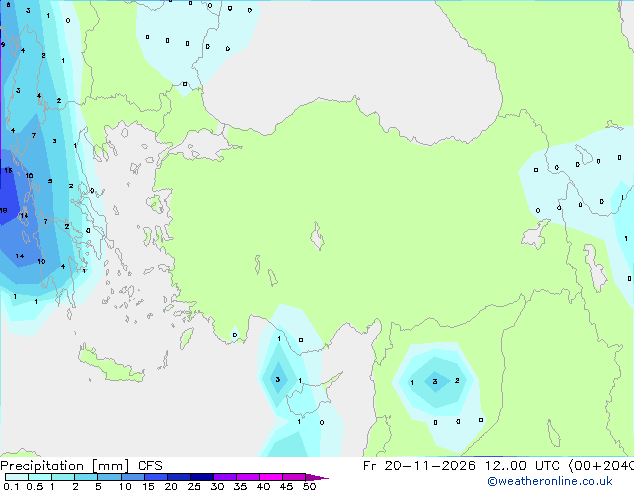Click the '12..00 UTC' time text
The height and width of the screenshot is (490, 634).
pos(522,466)
